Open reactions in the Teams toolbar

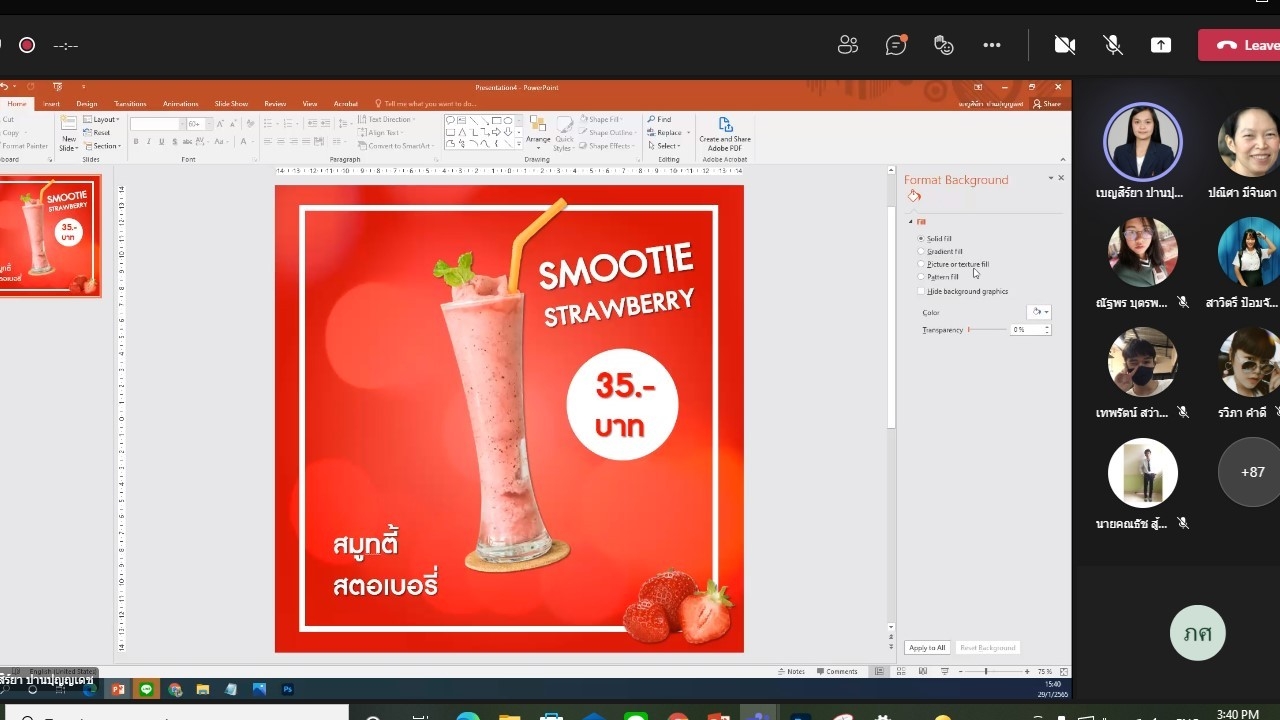pos(943,45)
